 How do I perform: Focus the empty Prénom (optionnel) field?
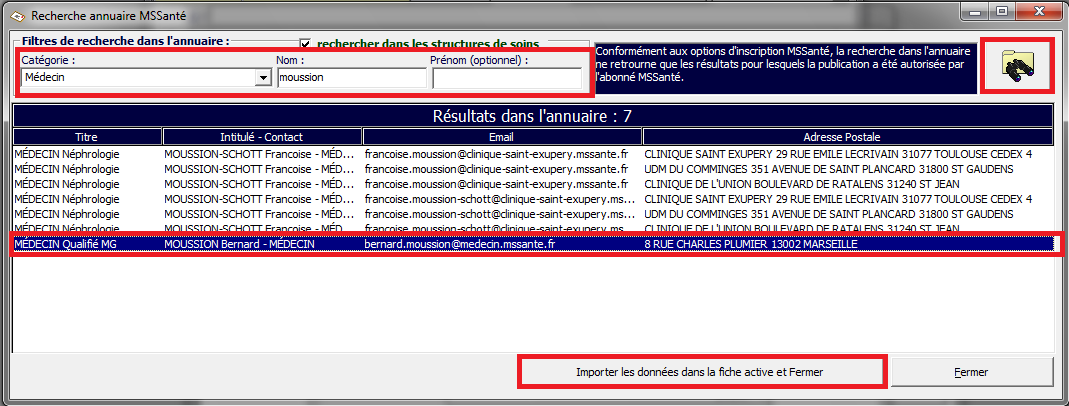pos(507,78)
